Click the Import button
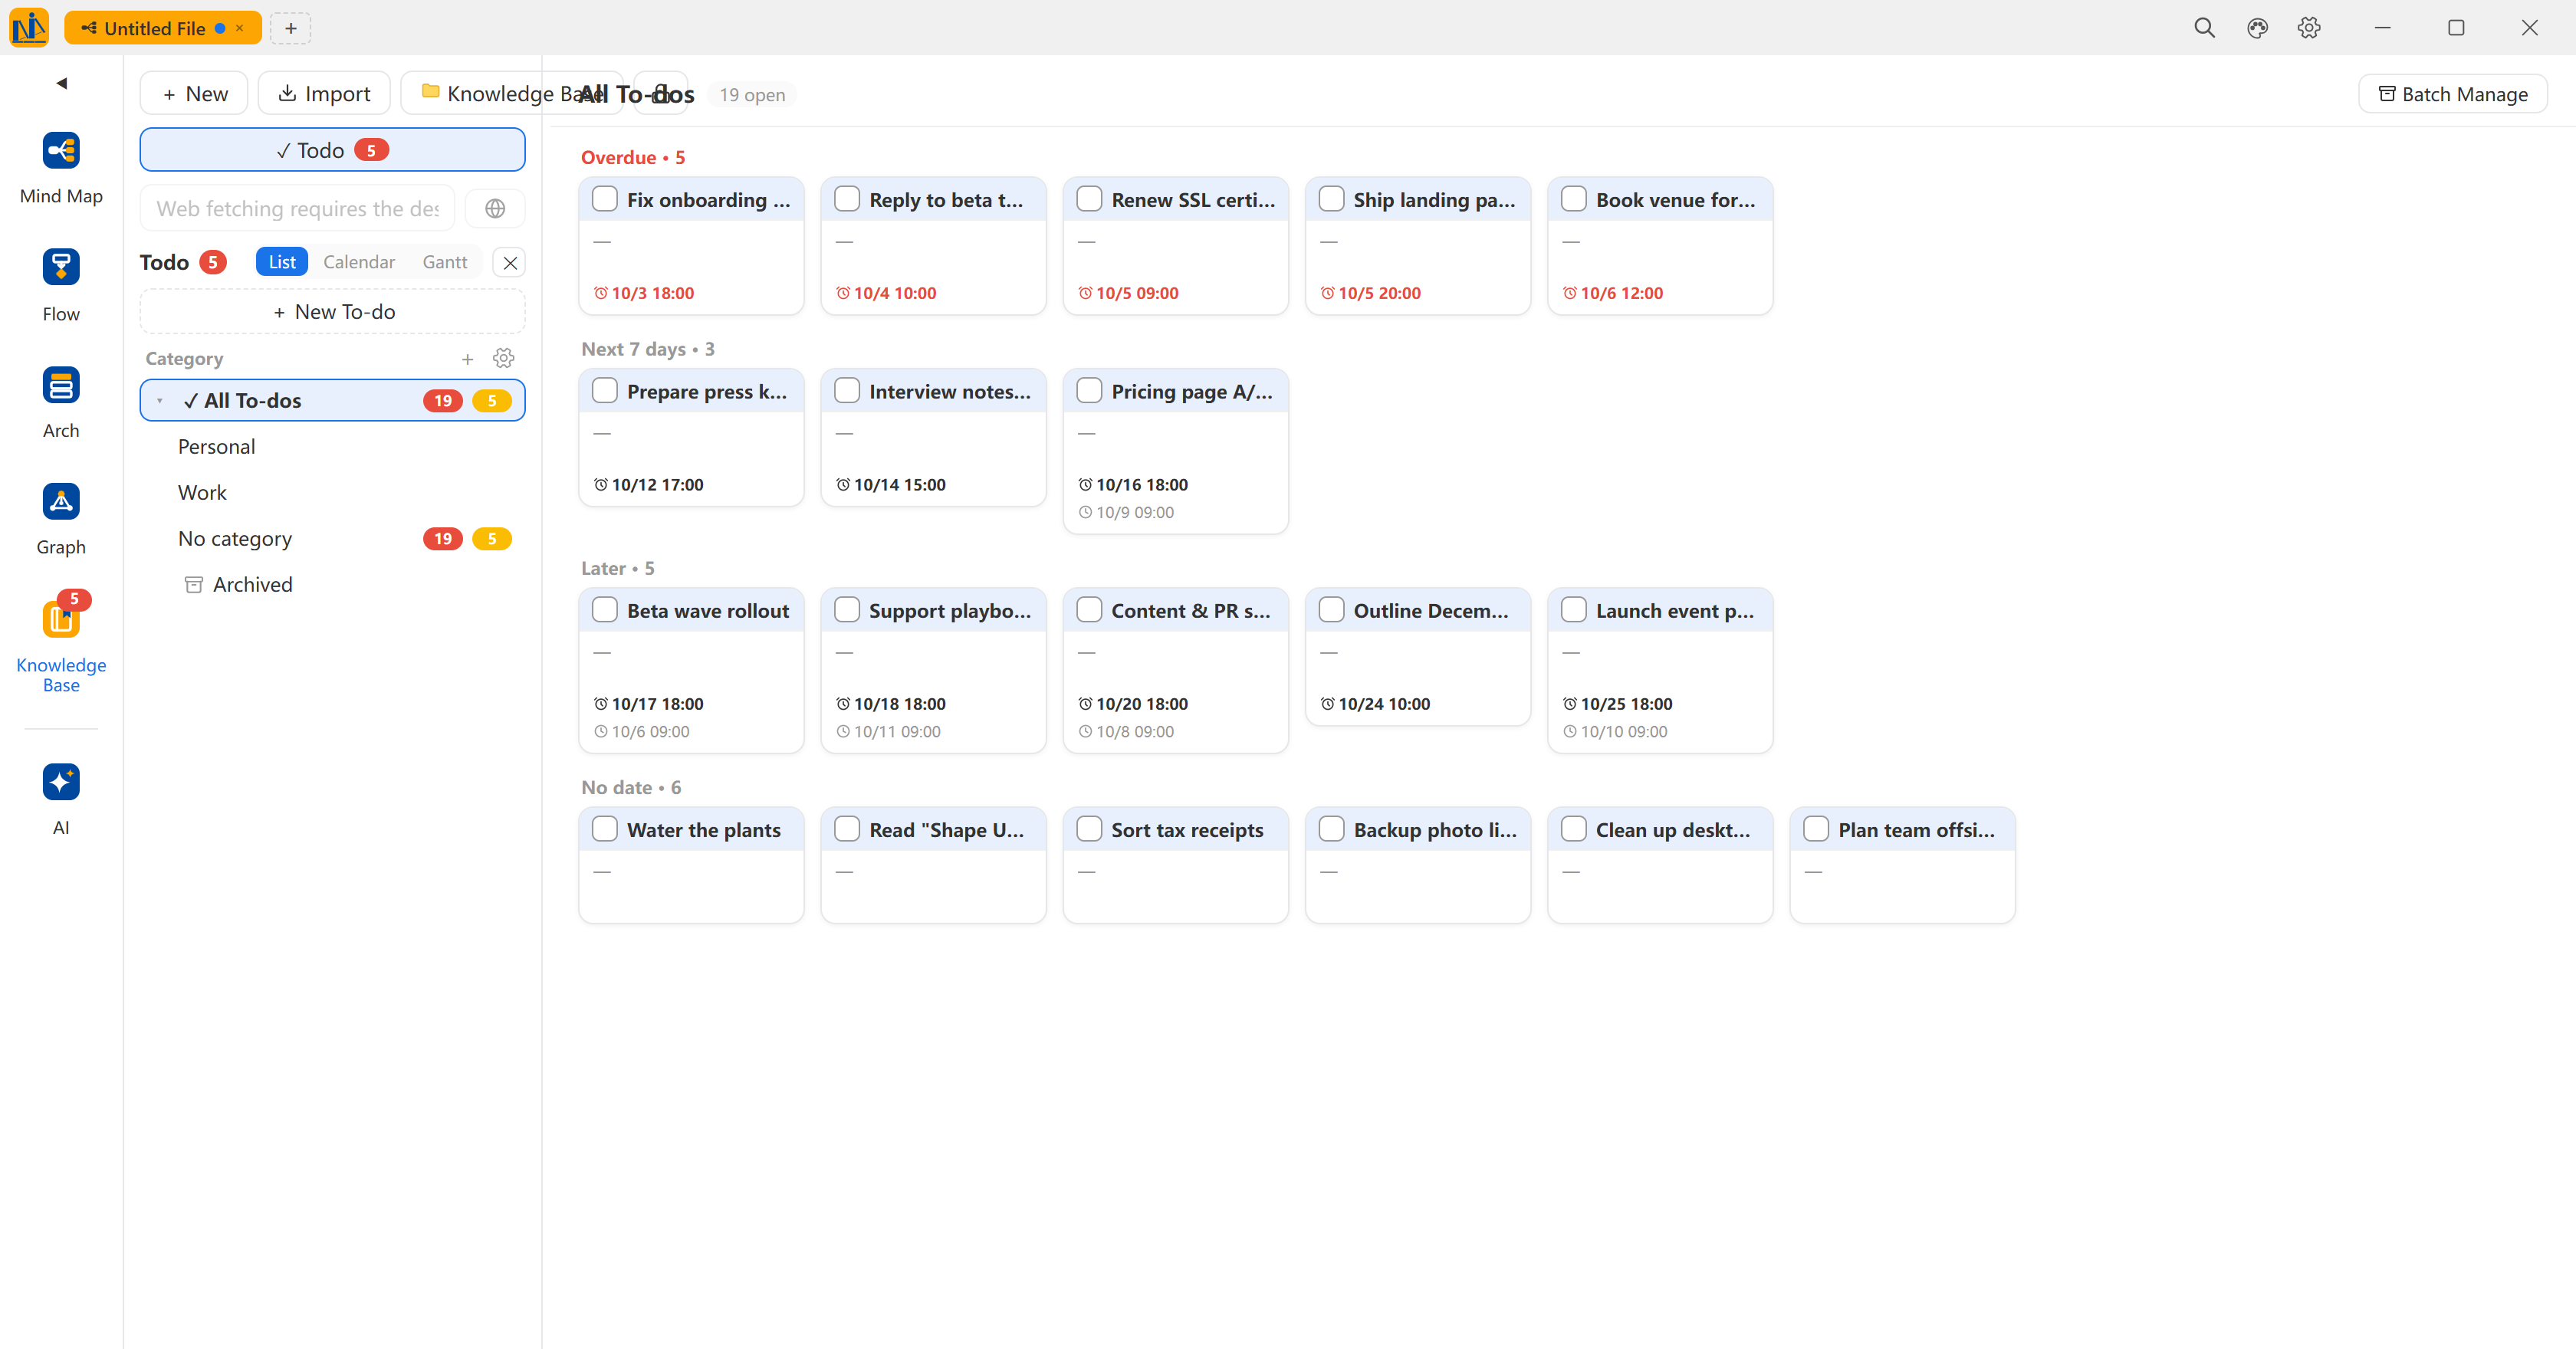The width and height of the screenshot is (2576, 1349). pos(324,93)
